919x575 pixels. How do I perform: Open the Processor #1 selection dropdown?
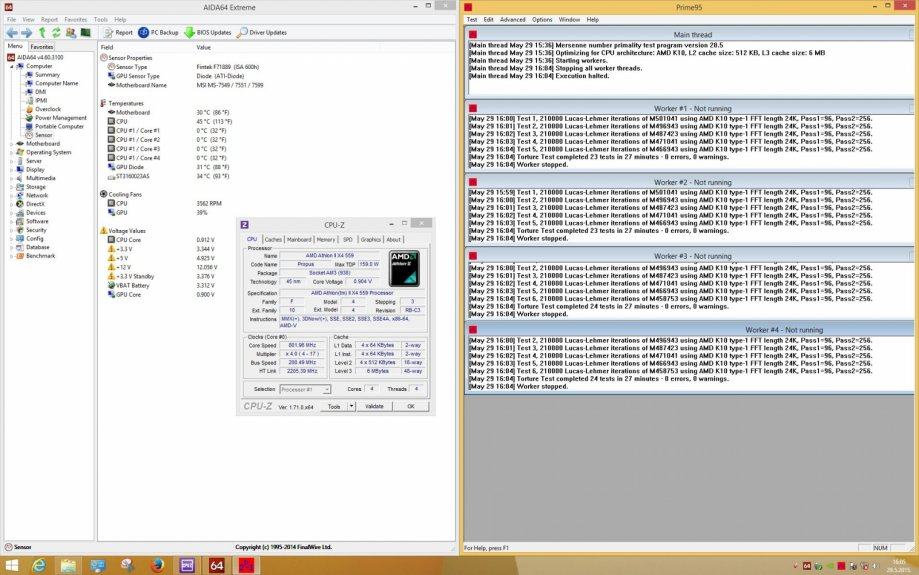click(305, 389)
